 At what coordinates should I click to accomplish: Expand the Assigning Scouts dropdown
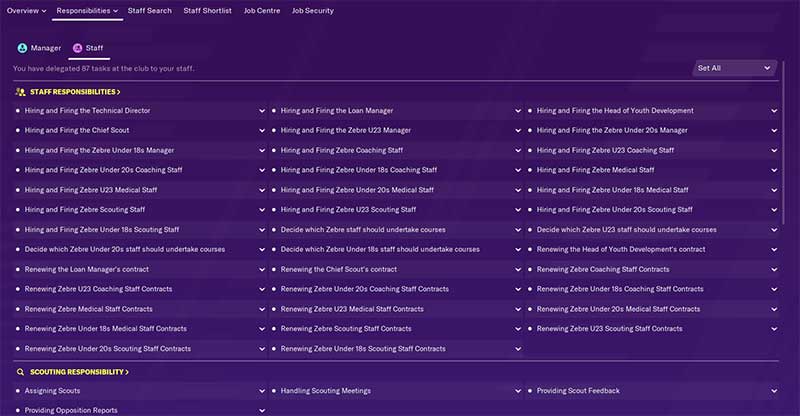click(x=262, y=391)
